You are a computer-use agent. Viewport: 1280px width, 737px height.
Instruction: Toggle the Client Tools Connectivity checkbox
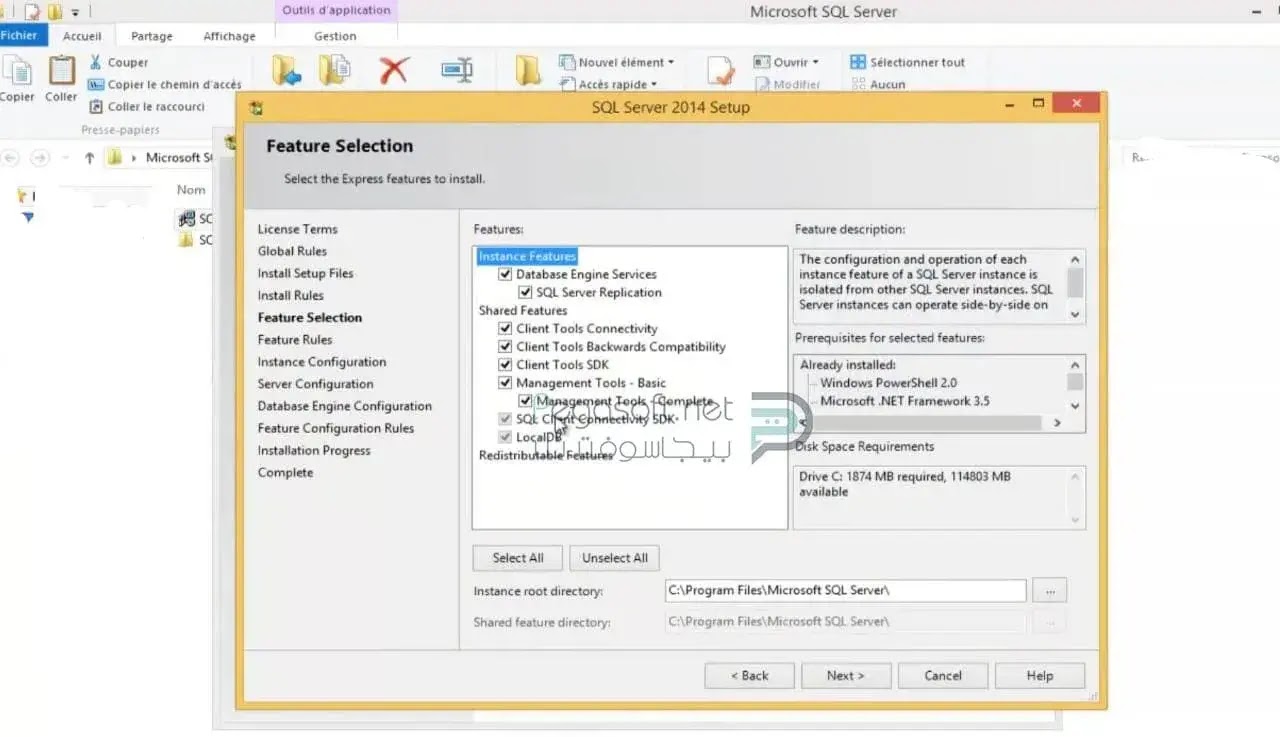tap(505, 328)
